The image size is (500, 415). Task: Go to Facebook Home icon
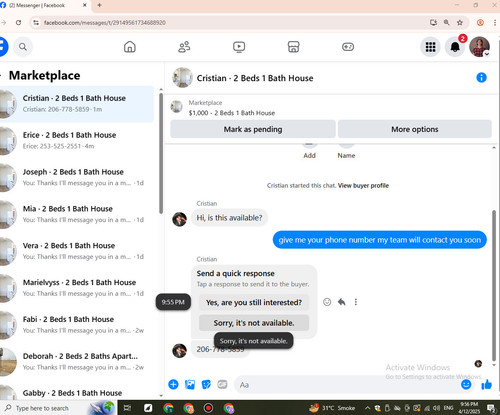[130, 47]
